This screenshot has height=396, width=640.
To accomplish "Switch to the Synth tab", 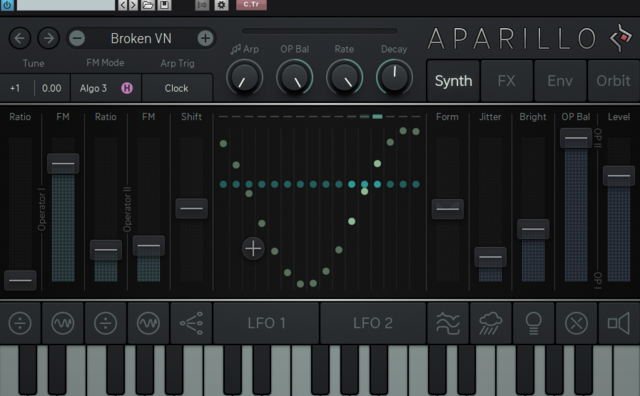I will click(x=453, y=81).
